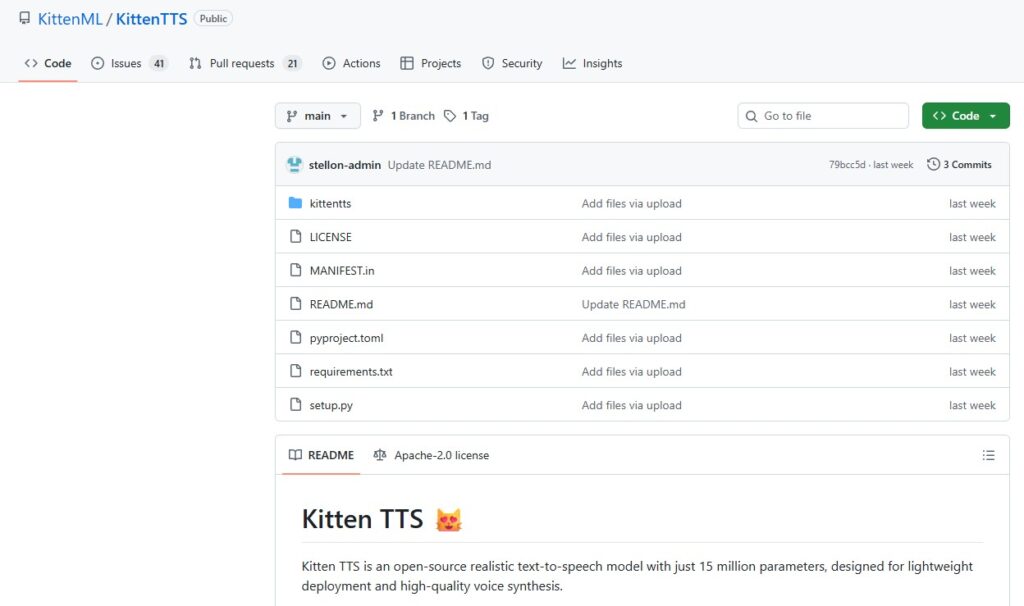
Task: Open the Security tab
Action: (513, 63)
